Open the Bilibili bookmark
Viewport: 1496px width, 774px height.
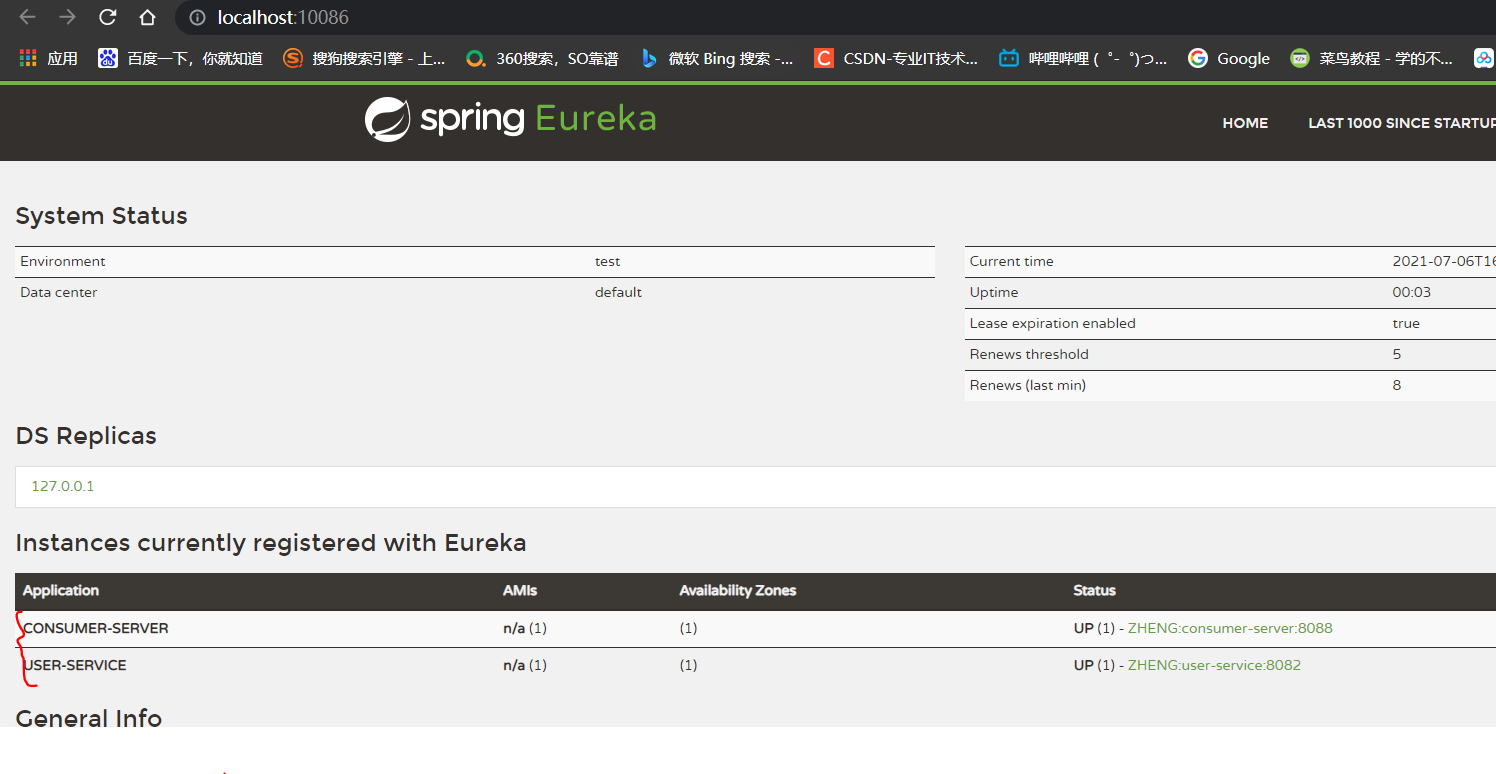pos(1083,58)
